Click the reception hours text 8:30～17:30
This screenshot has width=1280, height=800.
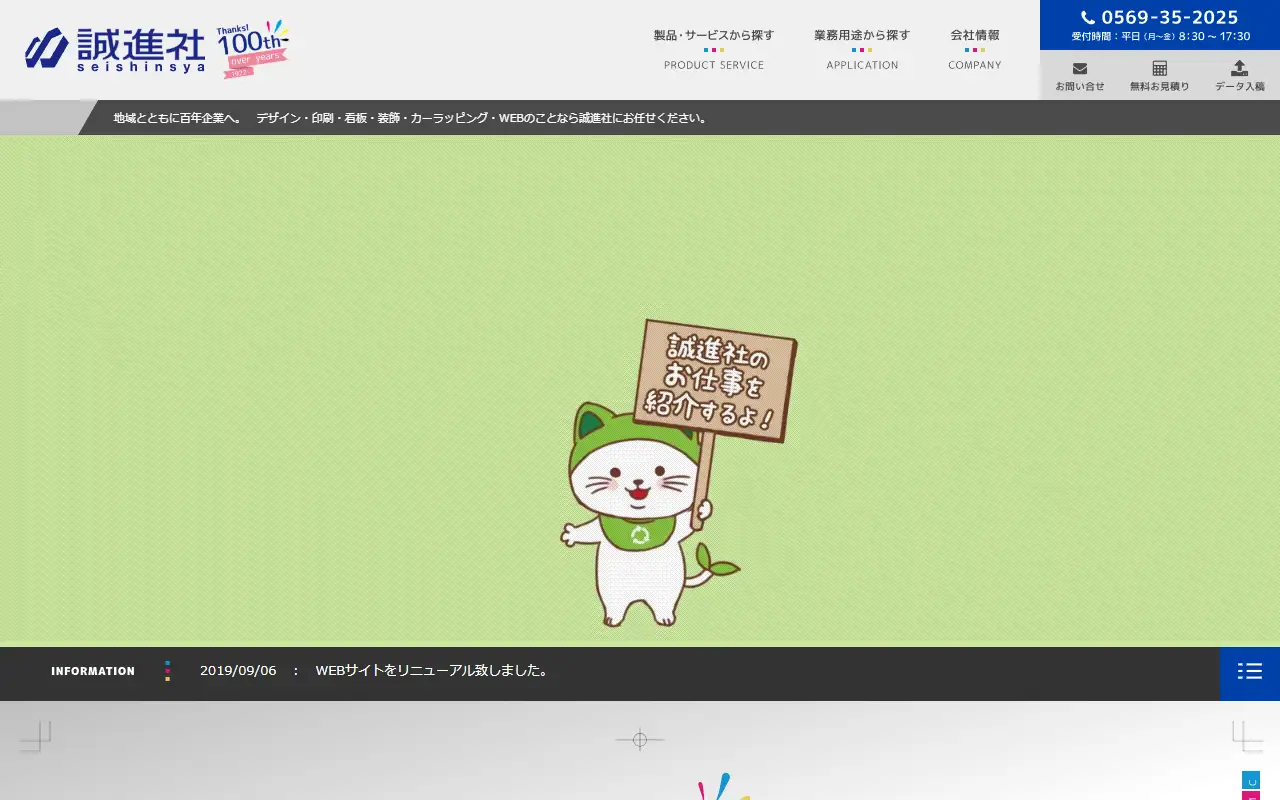coord(1215,36)
